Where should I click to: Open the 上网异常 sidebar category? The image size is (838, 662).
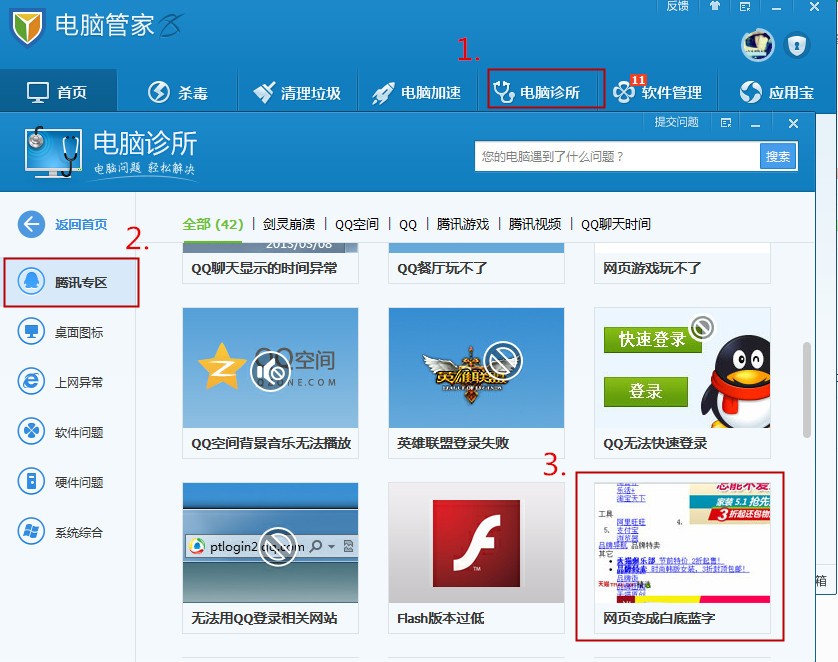click(68, 382)
